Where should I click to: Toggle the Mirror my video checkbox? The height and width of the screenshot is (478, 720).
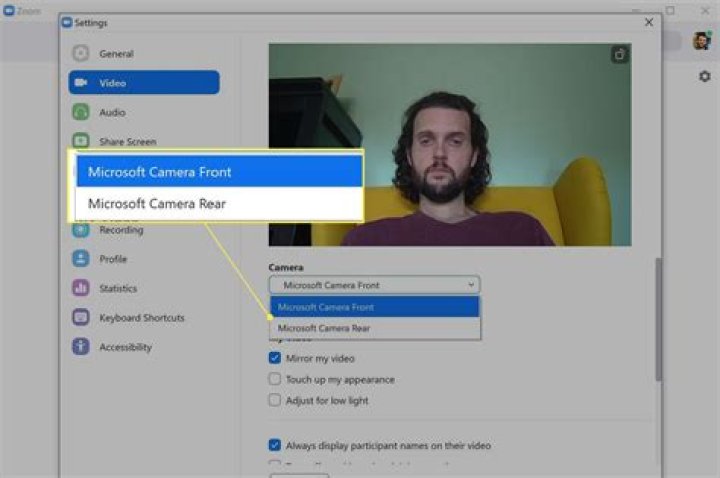coord(275,358)
